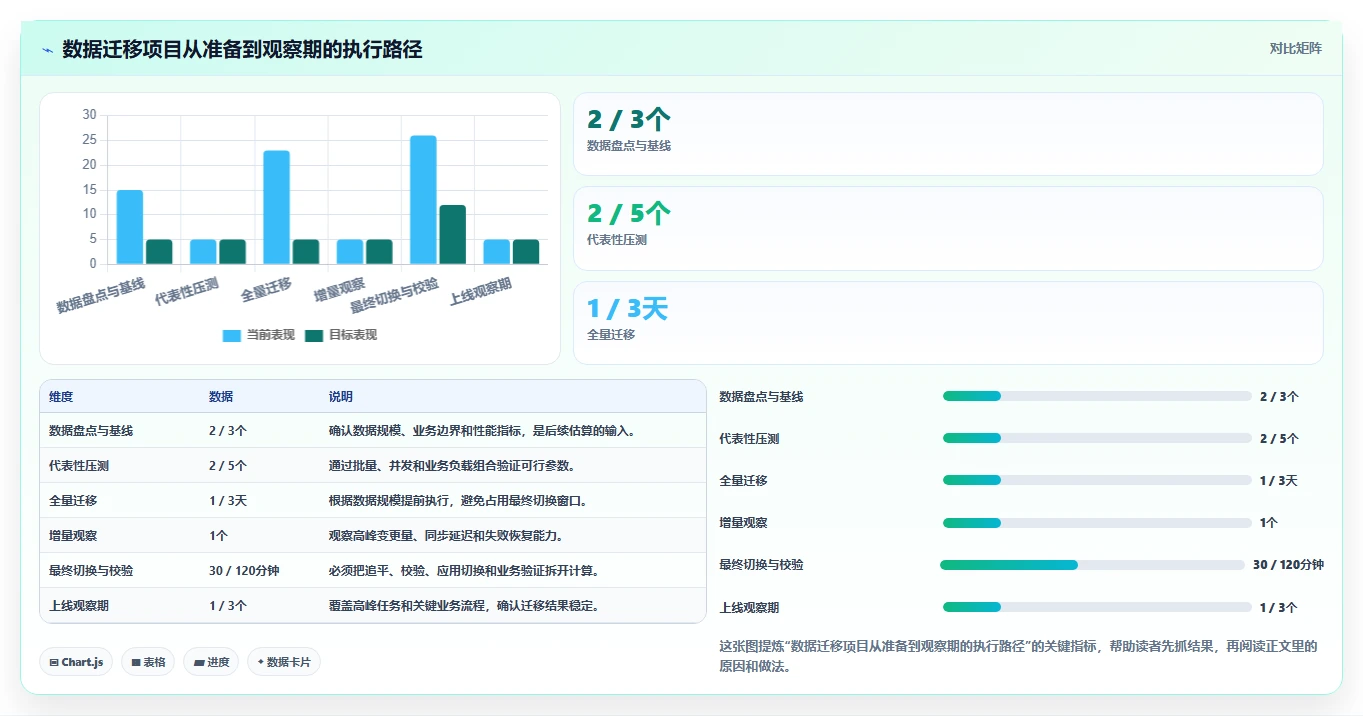
Task: Click the 对比矩阵 label in header
Action: (x=1295, y=48)
